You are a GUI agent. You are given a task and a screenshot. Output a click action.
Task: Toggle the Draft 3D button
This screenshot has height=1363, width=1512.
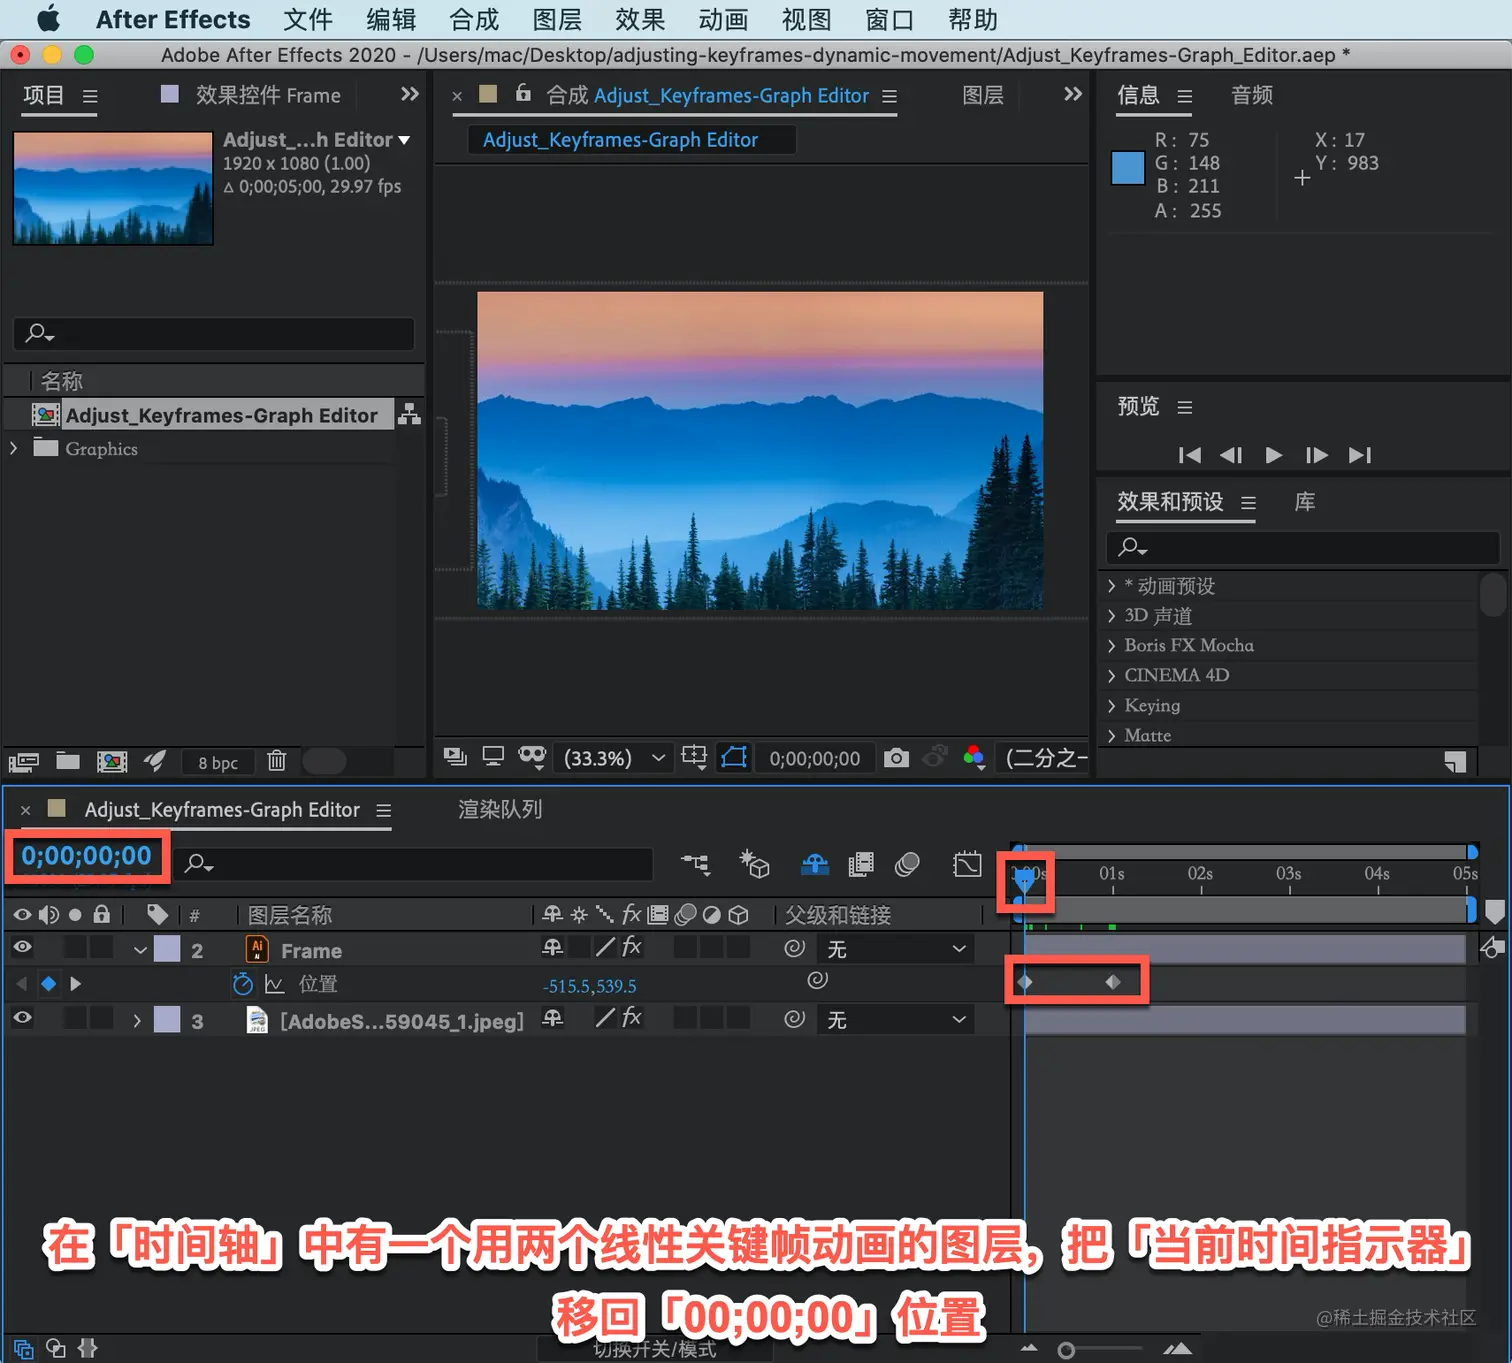click(754, 864)
